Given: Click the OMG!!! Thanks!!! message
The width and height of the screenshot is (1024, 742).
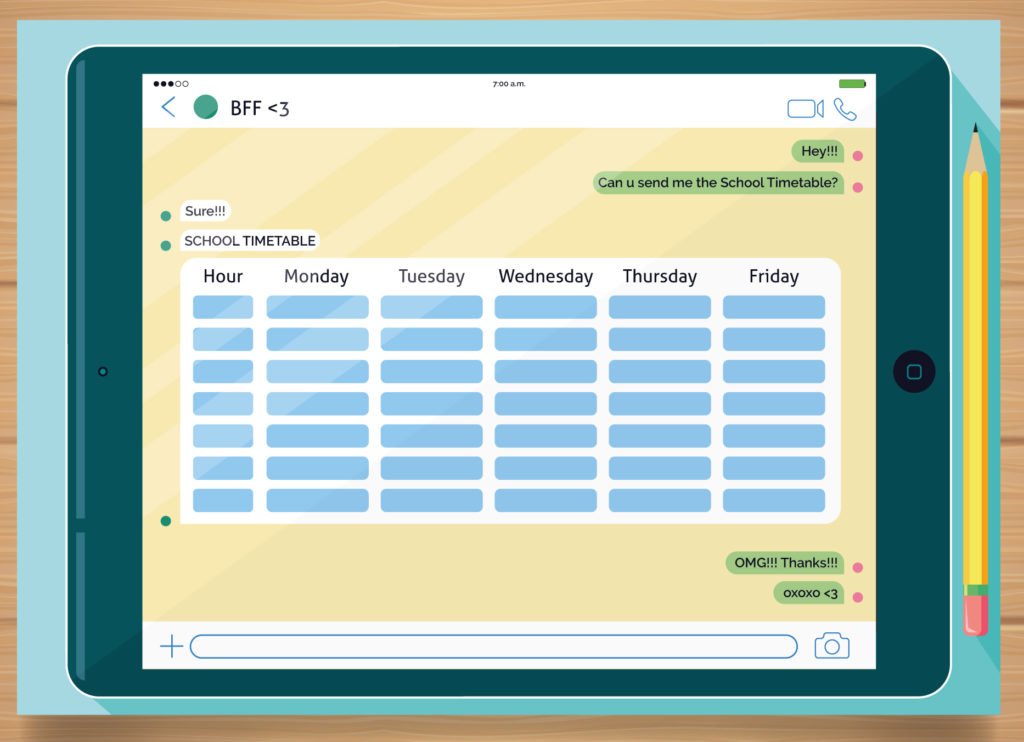Looking at the screenshot, I should click(x=785, y=562).
